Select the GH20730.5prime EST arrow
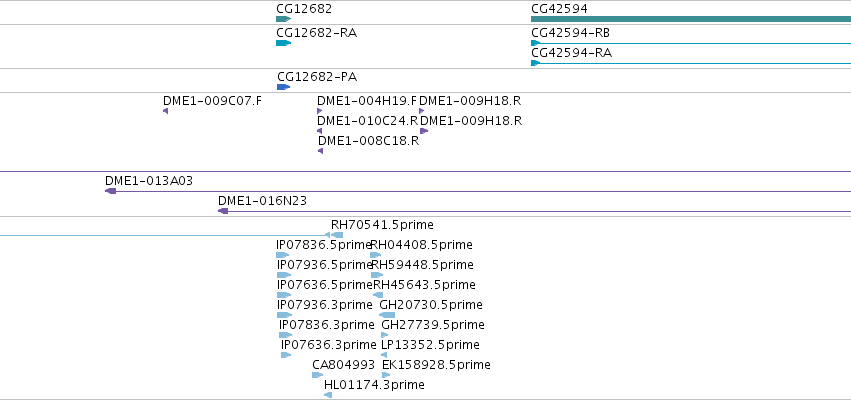The width and height of the screenshot is (851, 400). (387, 315)
